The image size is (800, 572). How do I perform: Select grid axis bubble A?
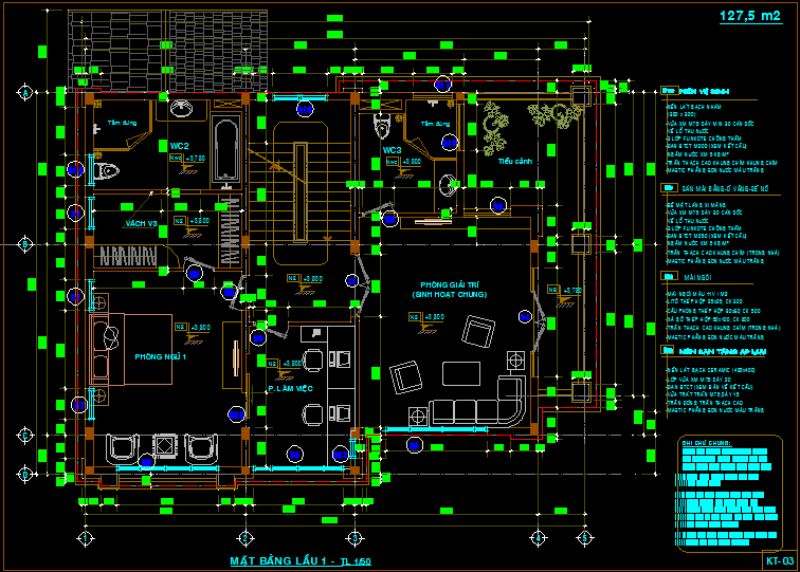coord(25,92)
